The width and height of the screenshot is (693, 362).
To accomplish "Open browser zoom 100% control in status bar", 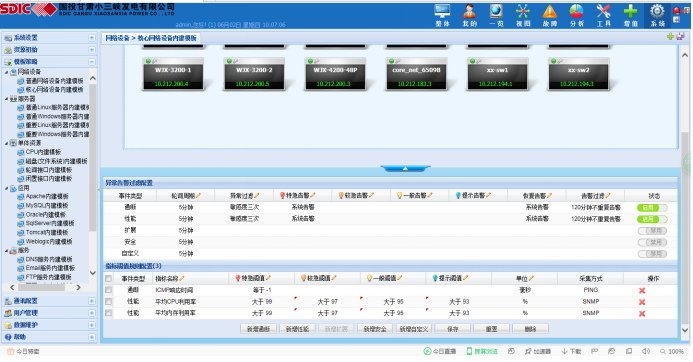I will point(672,351).
